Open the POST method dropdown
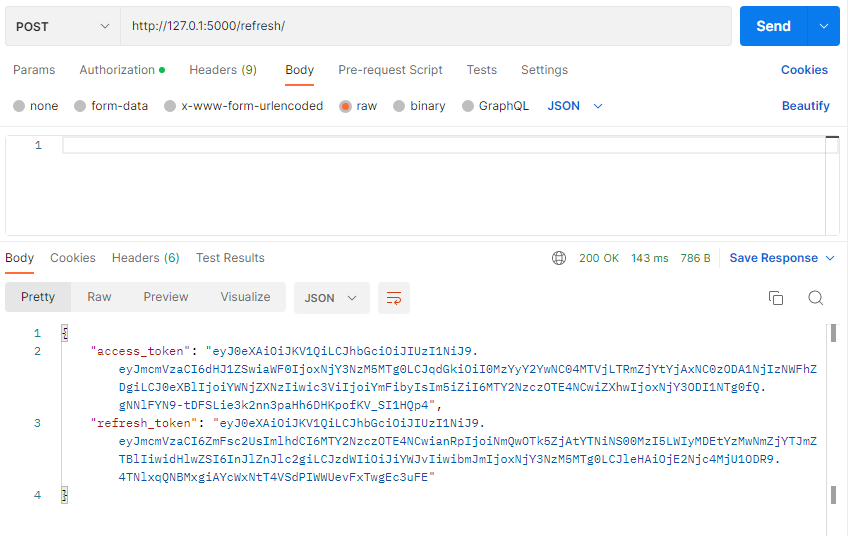 pyautogui.click(x=63, y=26)
